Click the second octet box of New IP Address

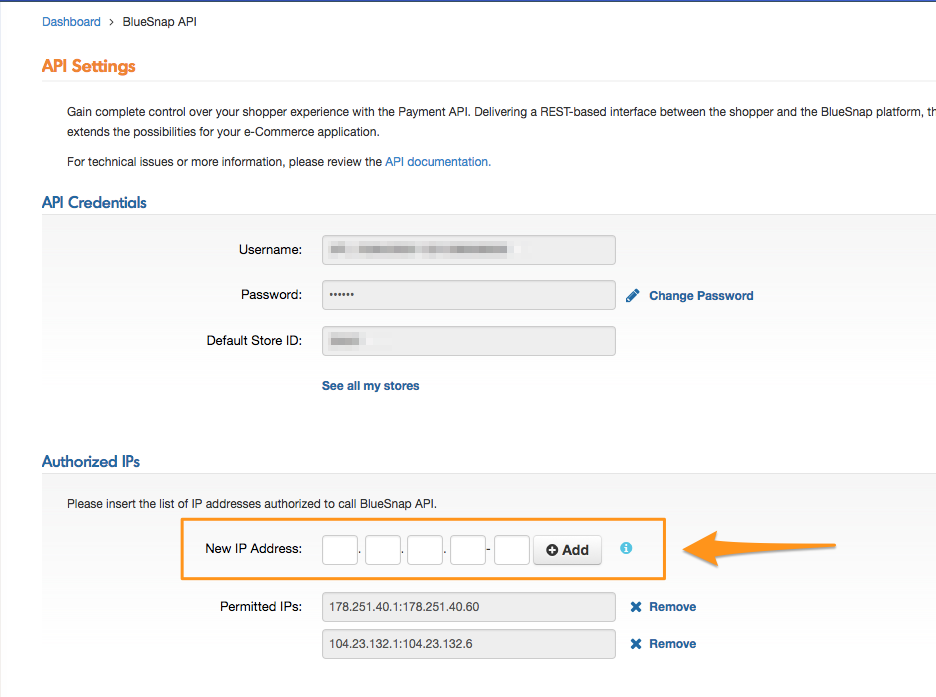pos(383,550)
